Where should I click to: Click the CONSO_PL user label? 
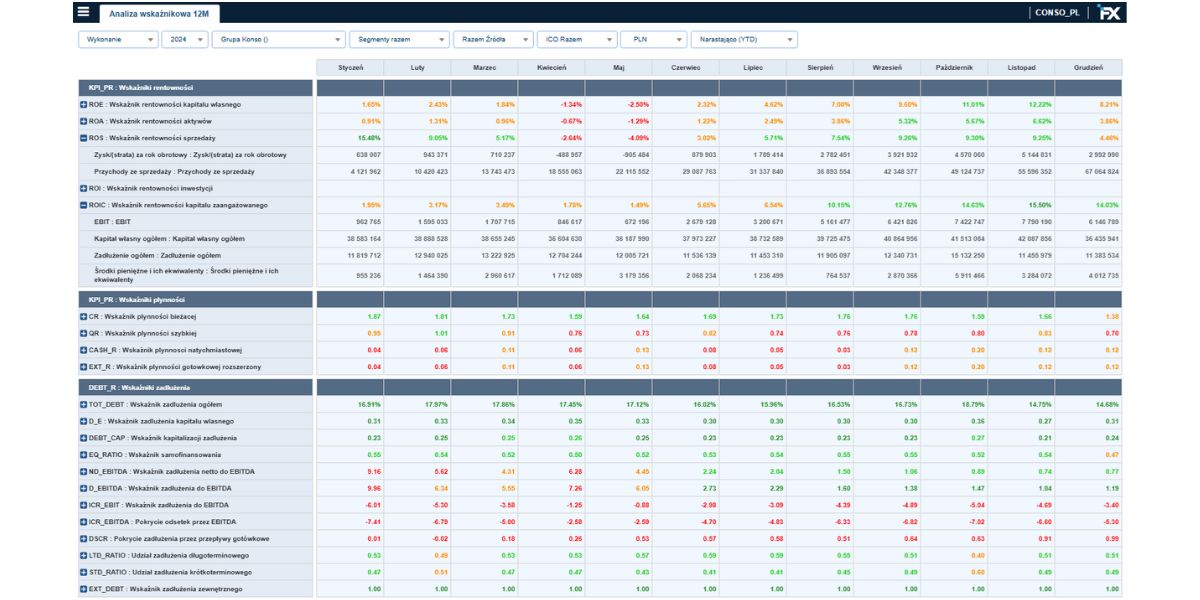click(x=1057, y=12)
